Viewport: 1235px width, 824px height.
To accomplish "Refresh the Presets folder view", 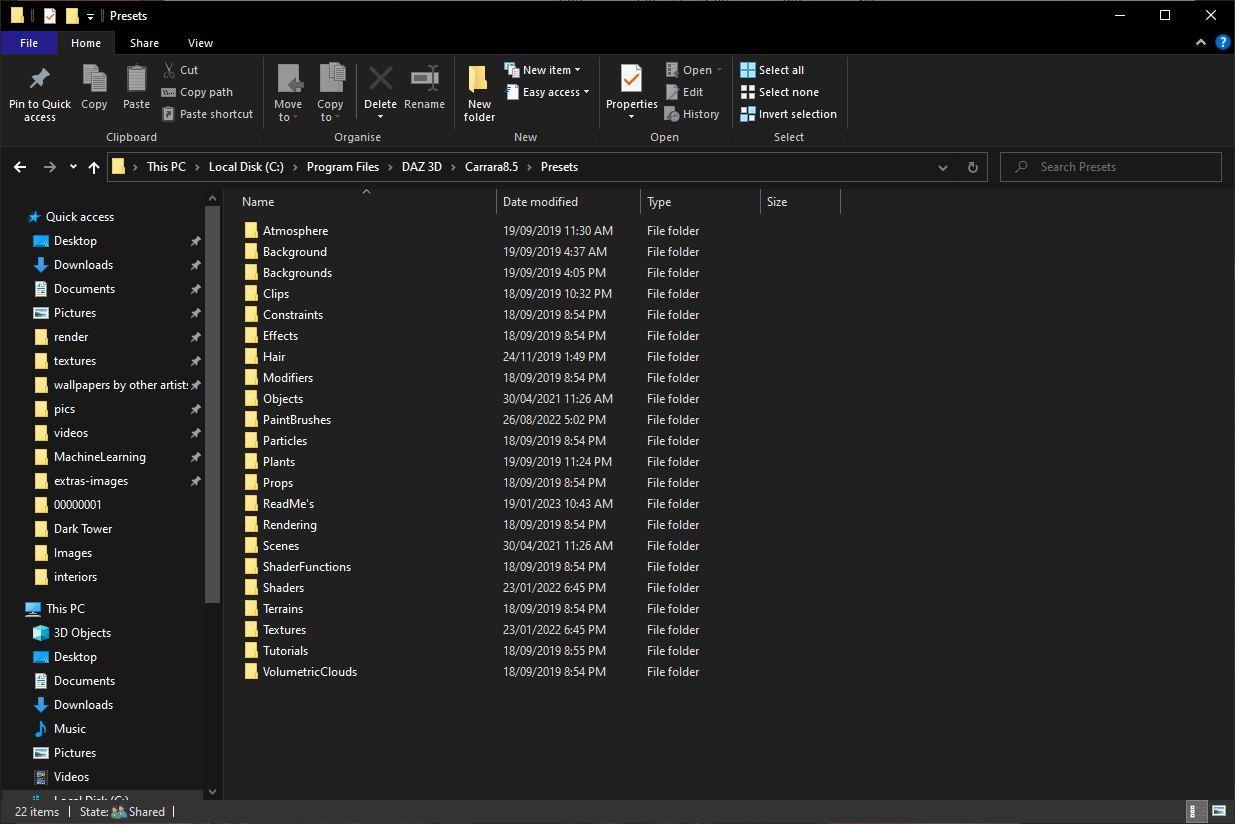I will (x=972, y=167).
